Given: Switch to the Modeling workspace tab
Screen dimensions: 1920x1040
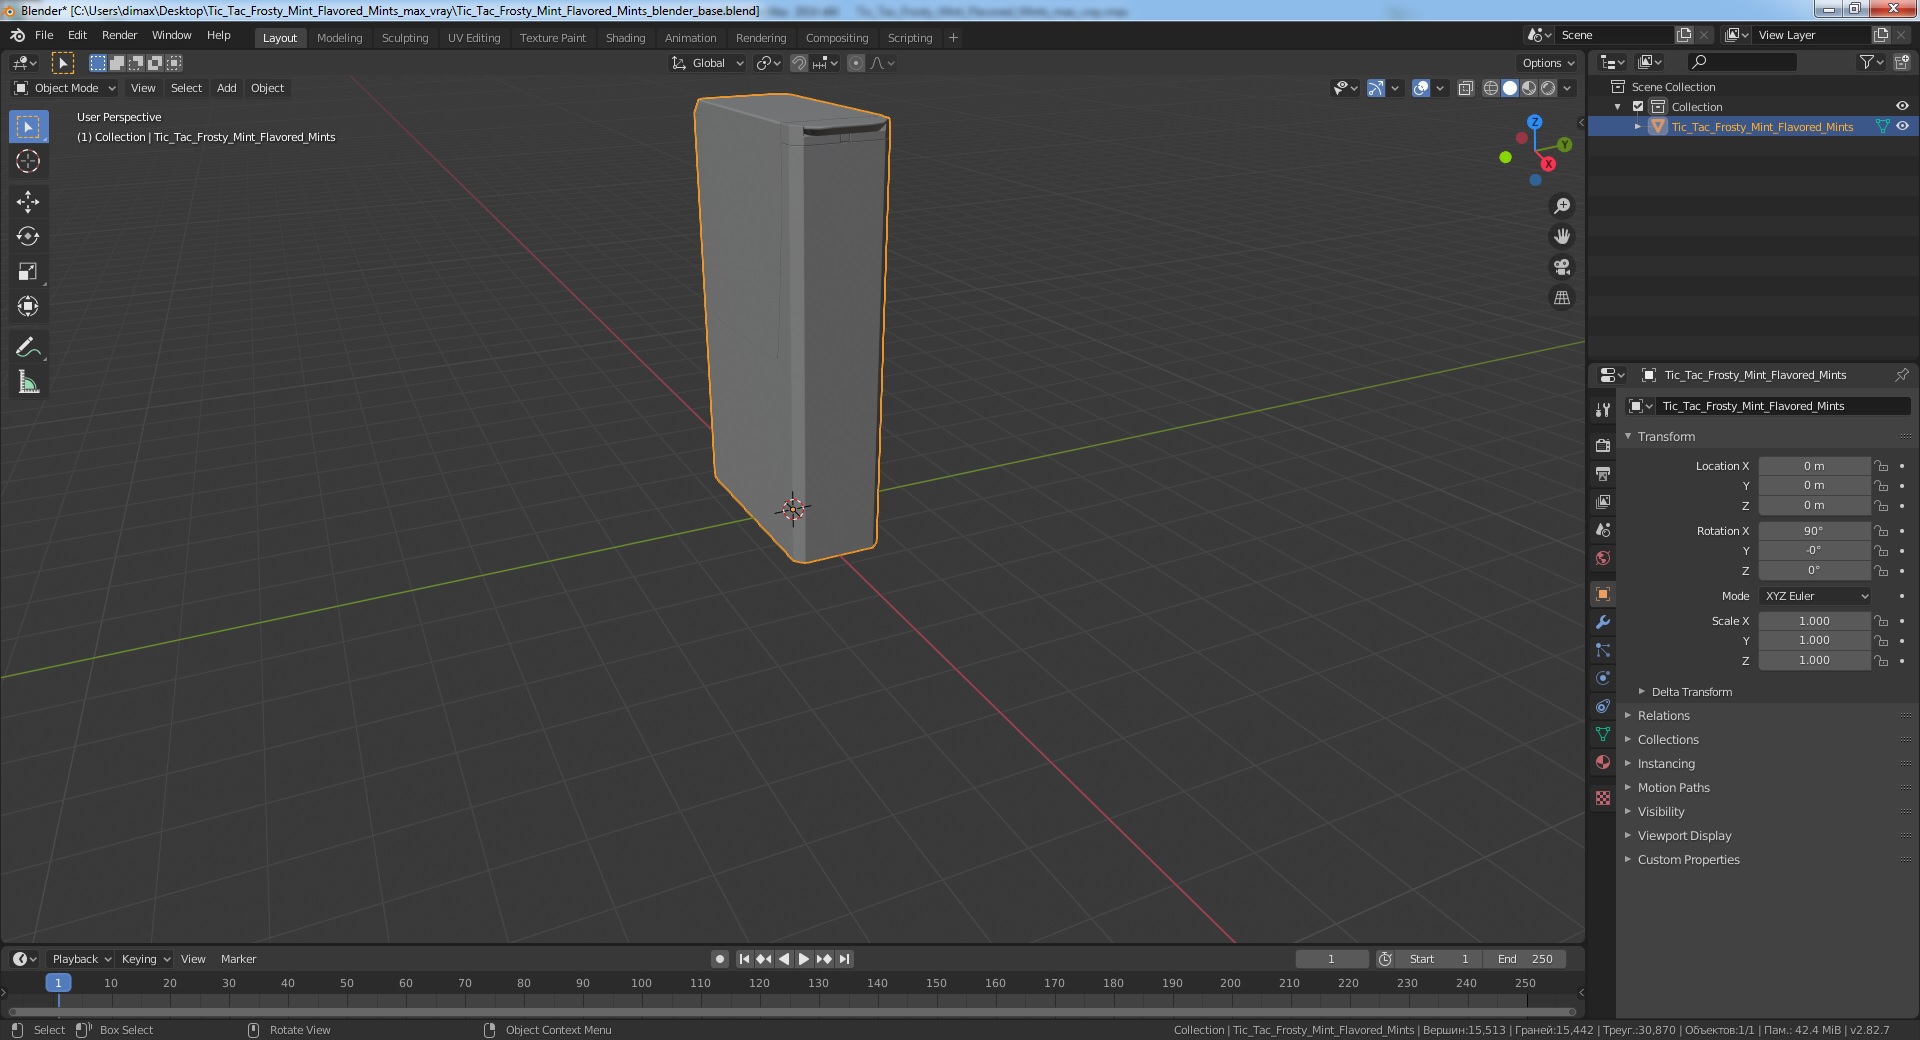Looking at the screenshot, I should [339, 38].
